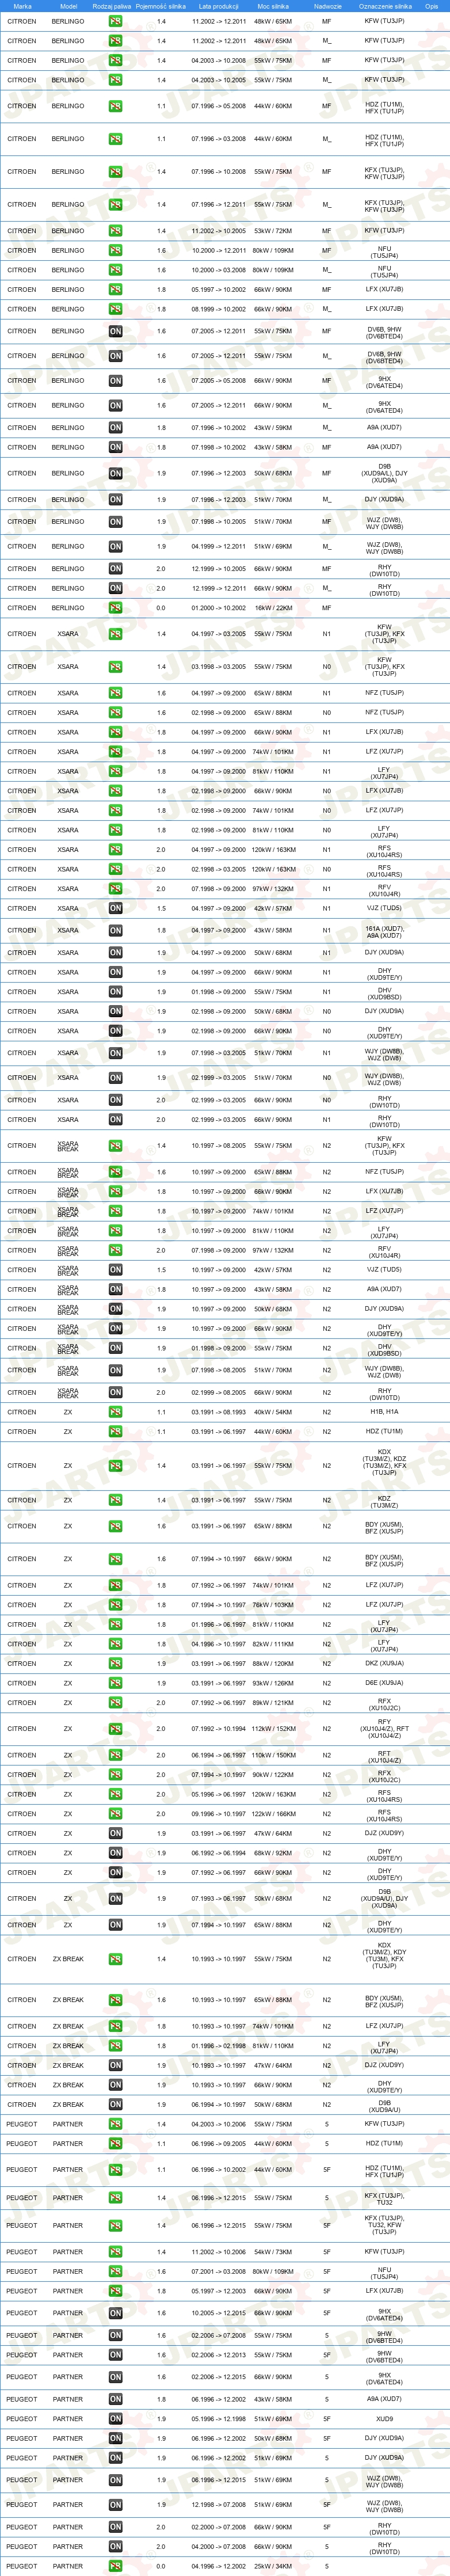This screenshot has width=450, height=2576.
Task: Click PB icon in Berlingo 0.0 16kW / 22KM row
Action: click(116, 608)
